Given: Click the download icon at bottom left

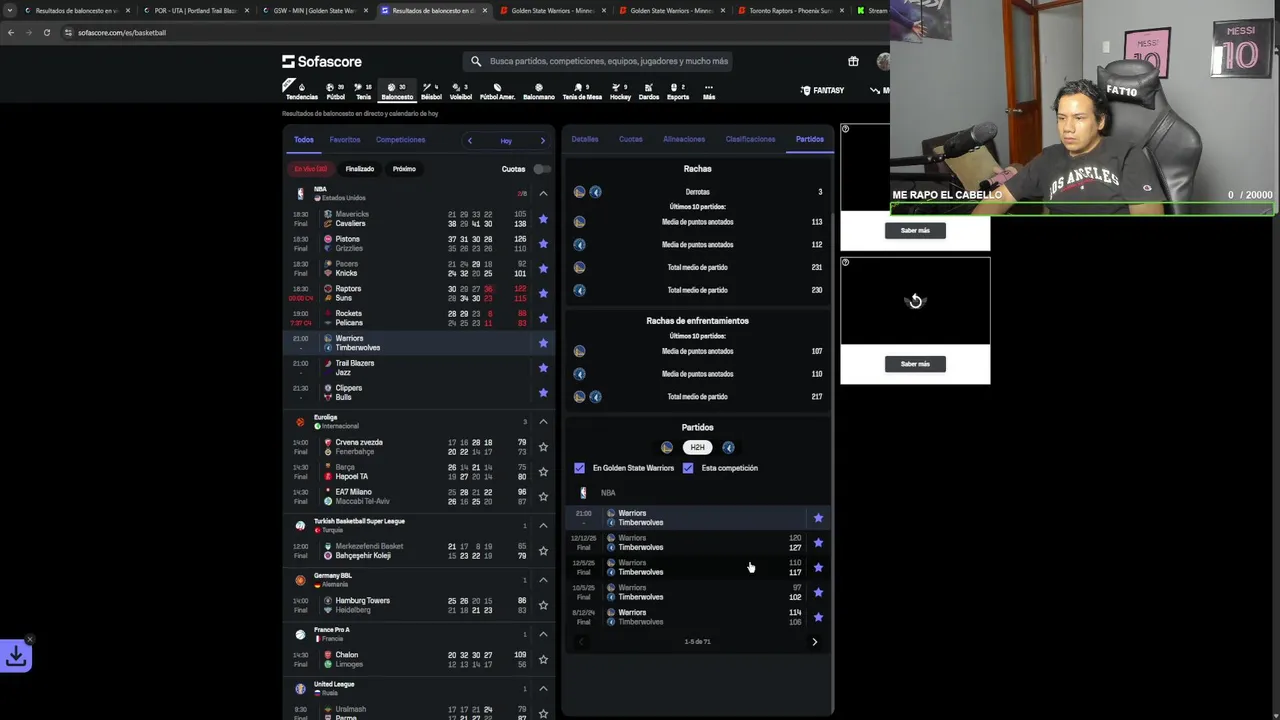Looking at the screenshot, I should [16, 656].
